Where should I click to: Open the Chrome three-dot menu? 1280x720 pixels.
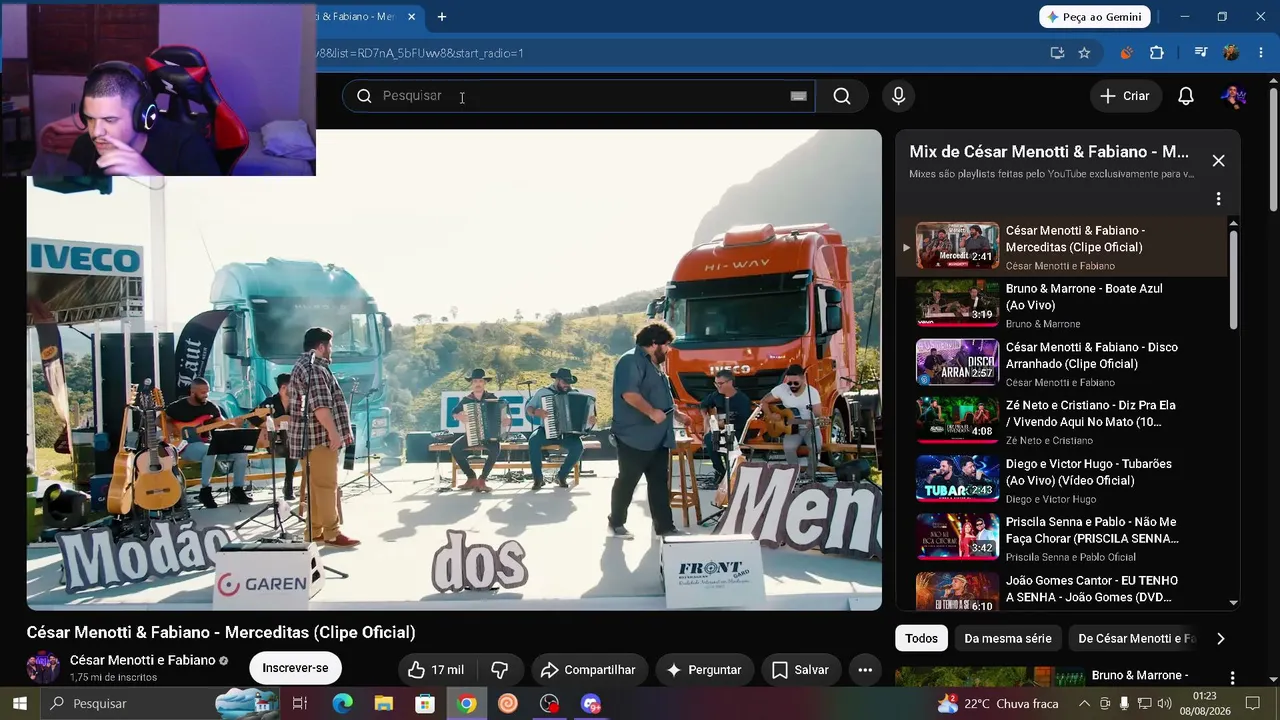point(1262,53)
